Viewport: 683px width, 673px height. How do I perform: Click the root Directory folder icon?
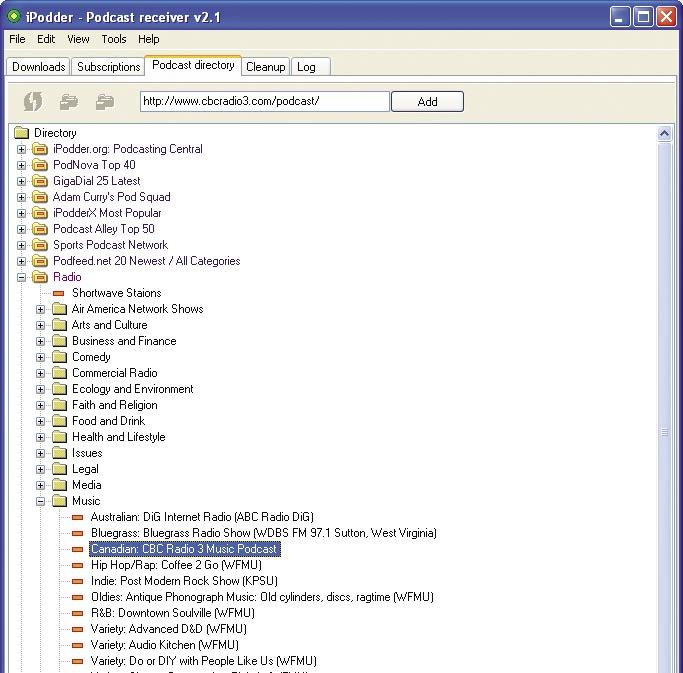(21, 132)
